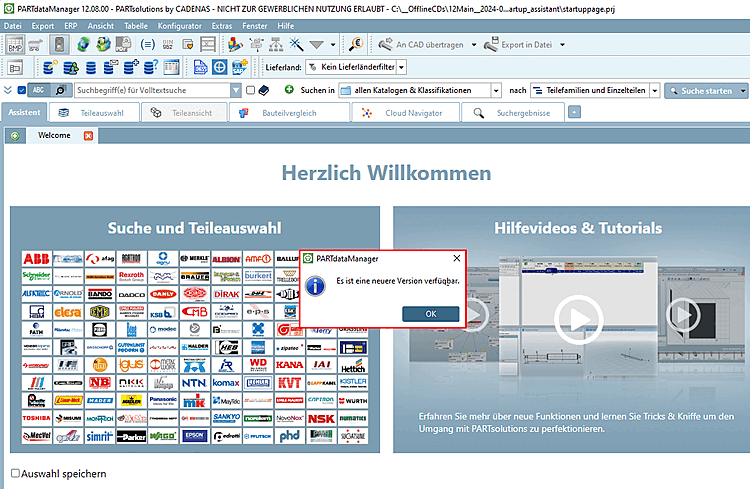This screenshot has width=750, height=489.
Task: Click the window with heart favorites icon
Action: point(188,44)
